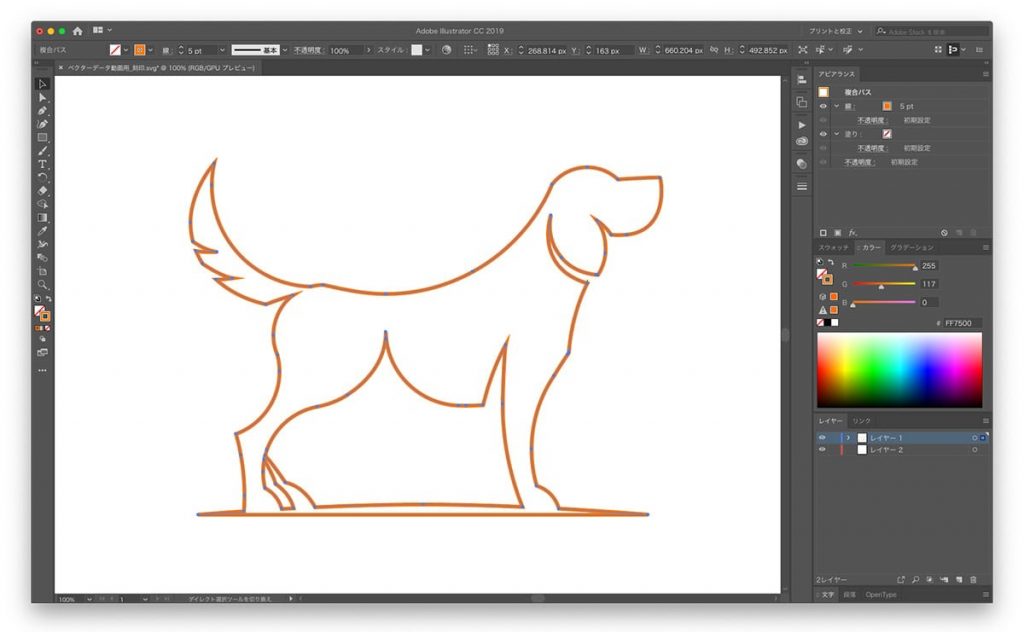This screenshot has width=1024, height=632.
Task: Click the 不透明度 link in control bar
Action: (x=309, y=50)
